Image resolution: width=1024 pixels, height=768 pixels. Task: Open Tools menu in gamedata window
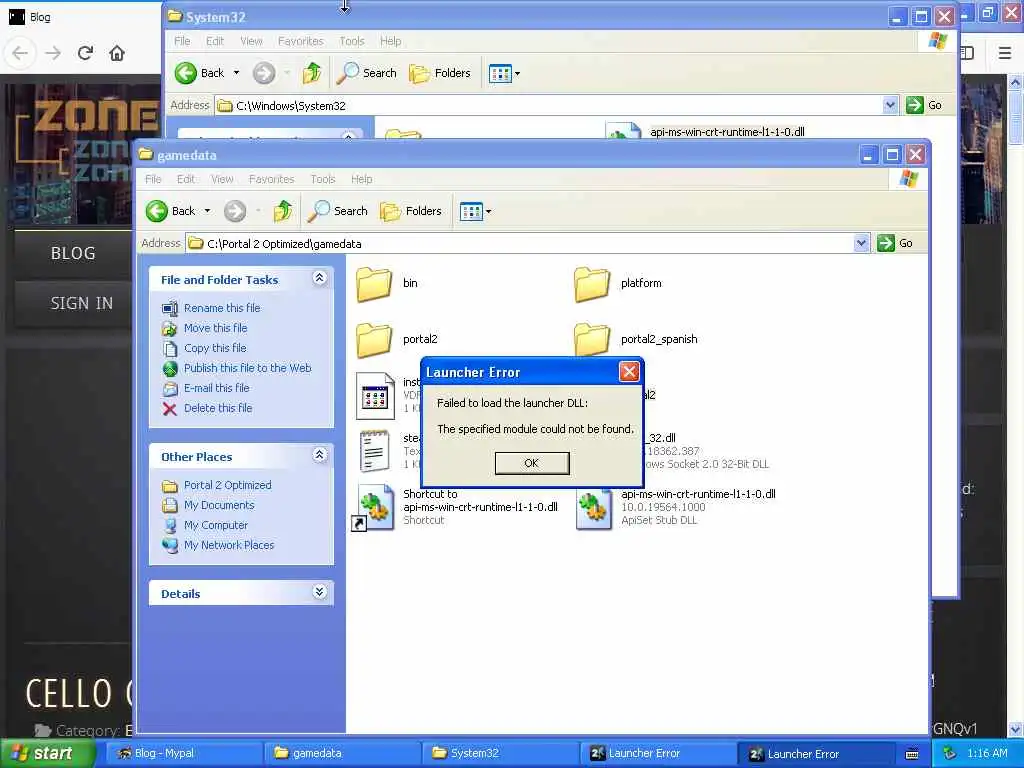tap(323, 179)
